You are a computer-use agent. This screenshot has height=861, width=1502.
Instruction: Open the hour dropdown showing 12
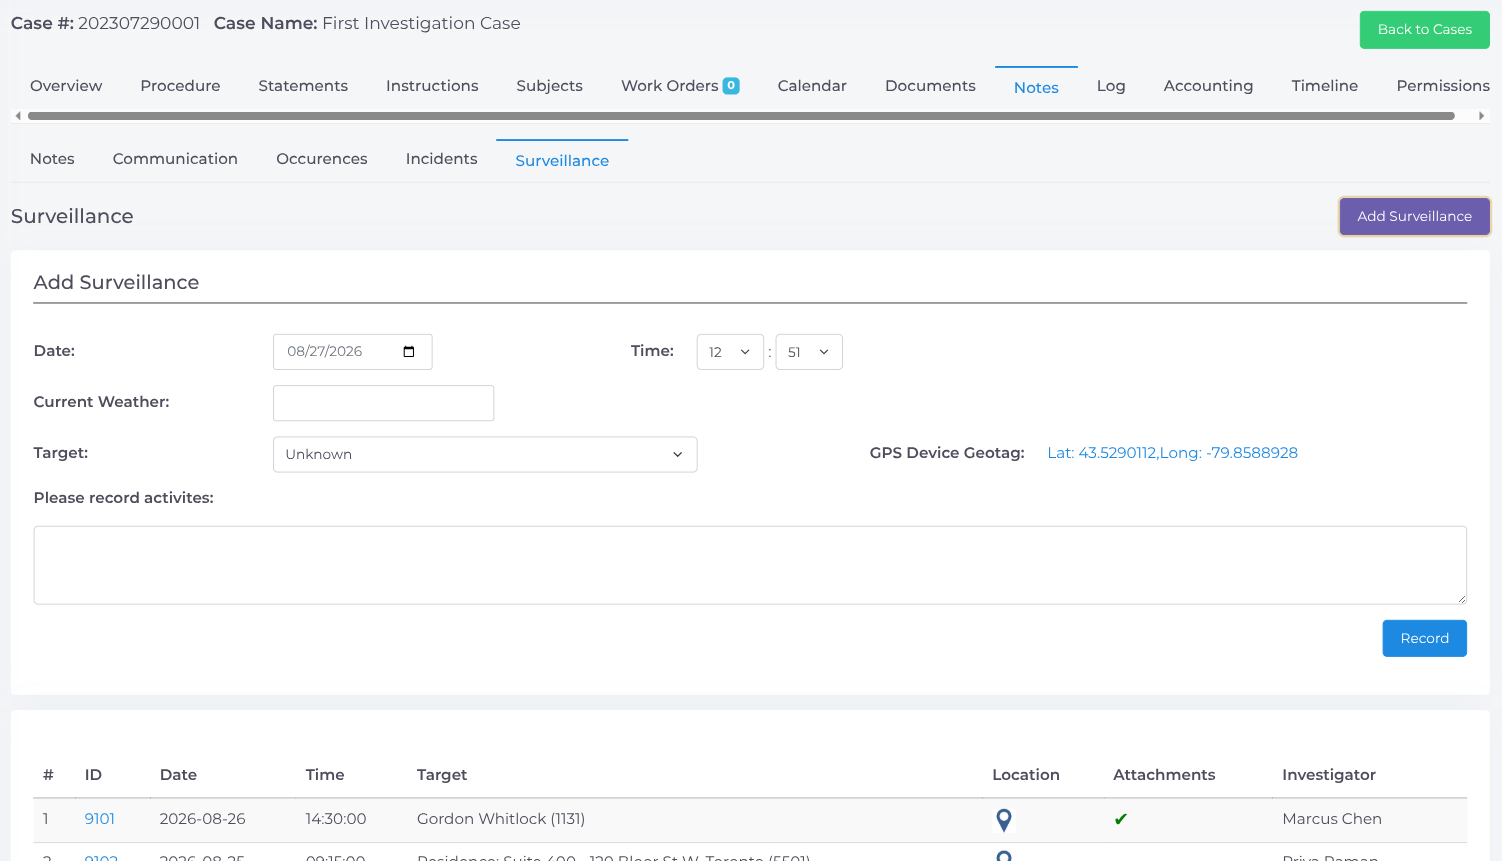[730, 352]
